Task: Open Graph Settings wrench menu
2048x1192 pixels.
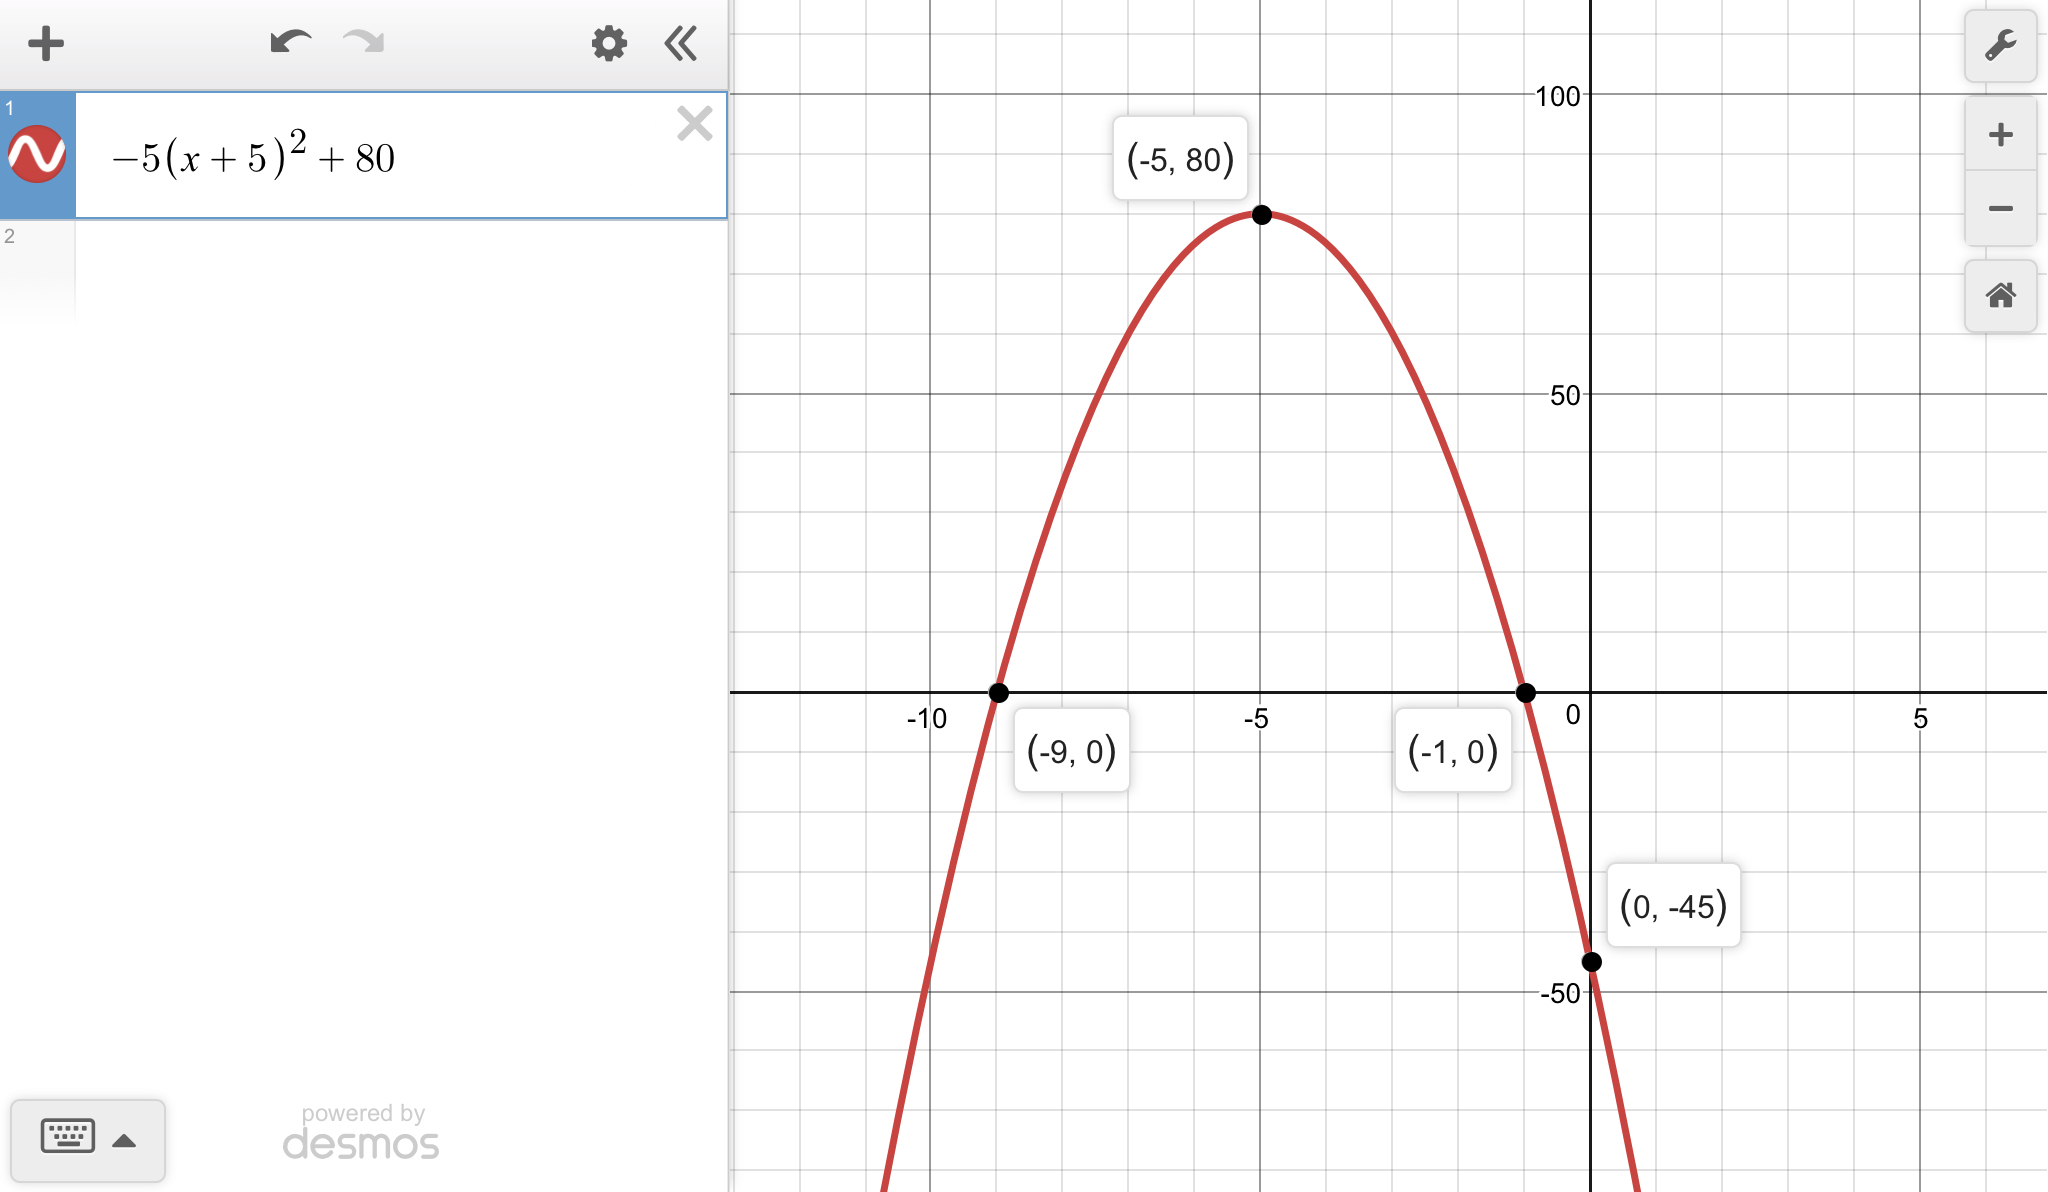Action: (x=2000, y=46)
